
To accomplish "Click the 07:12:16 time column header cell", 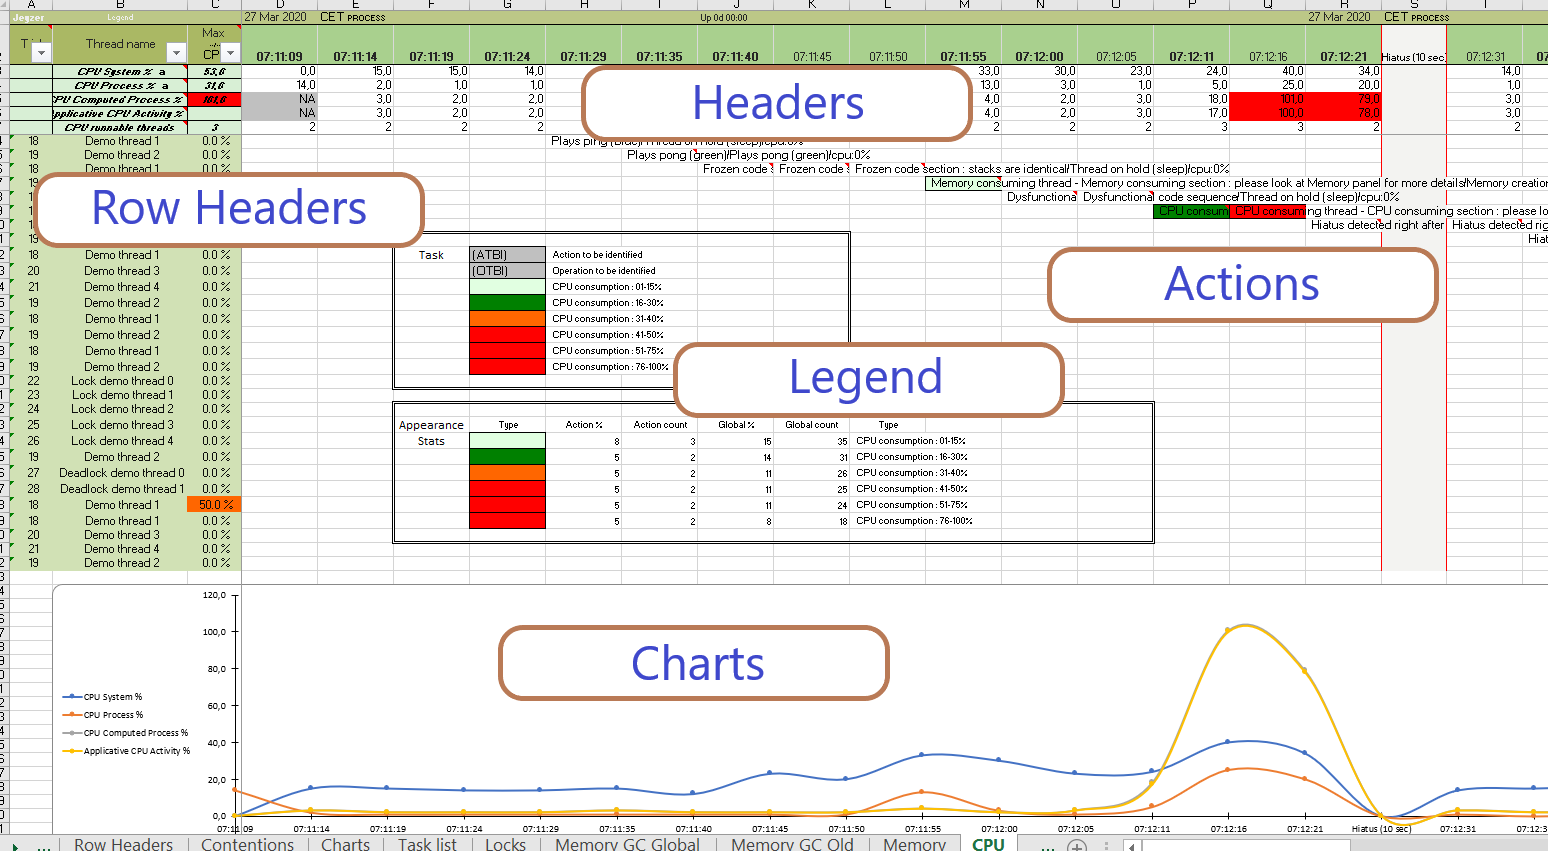I will (1267, 57).
